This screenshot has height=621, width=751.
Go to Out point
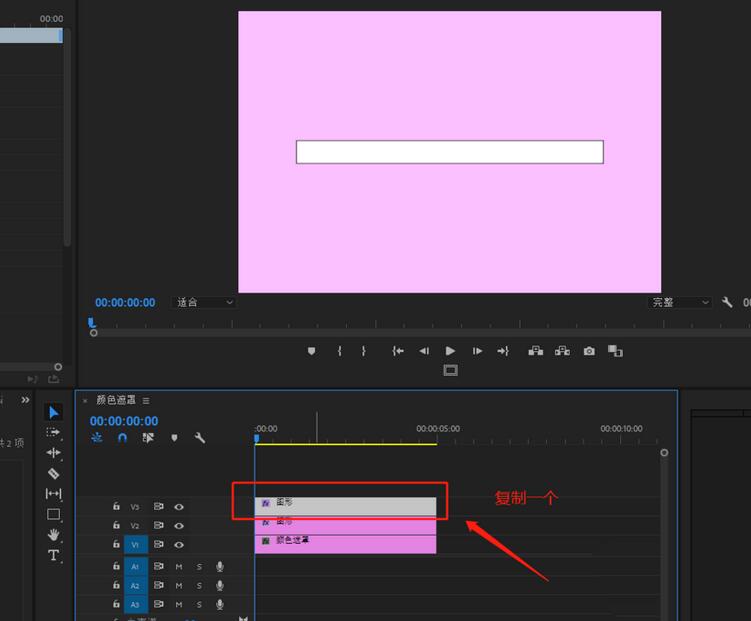point(503,351)
